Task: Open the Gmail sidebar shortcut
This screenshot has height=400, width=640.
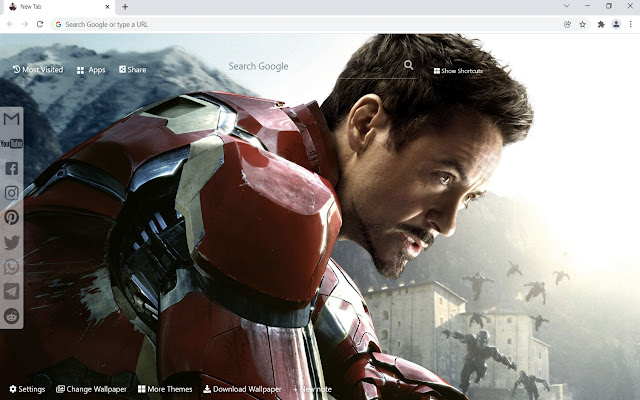Action: pyautogui.click(x=11, y=119)
